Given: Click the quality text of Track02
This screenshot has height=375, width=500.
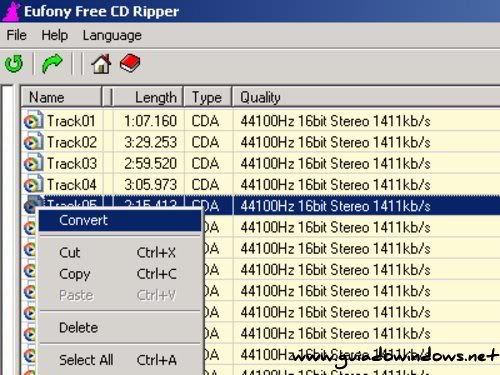Looking at the screenshot, I should click(335, 142).
